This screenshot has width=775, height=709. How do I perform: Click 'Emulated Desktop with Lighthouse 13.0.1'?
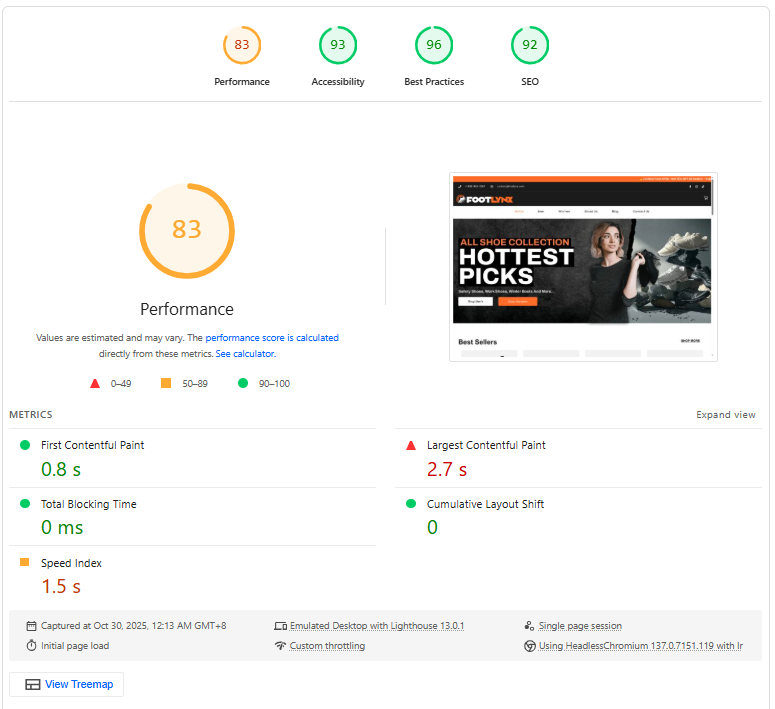click(377, 626)
